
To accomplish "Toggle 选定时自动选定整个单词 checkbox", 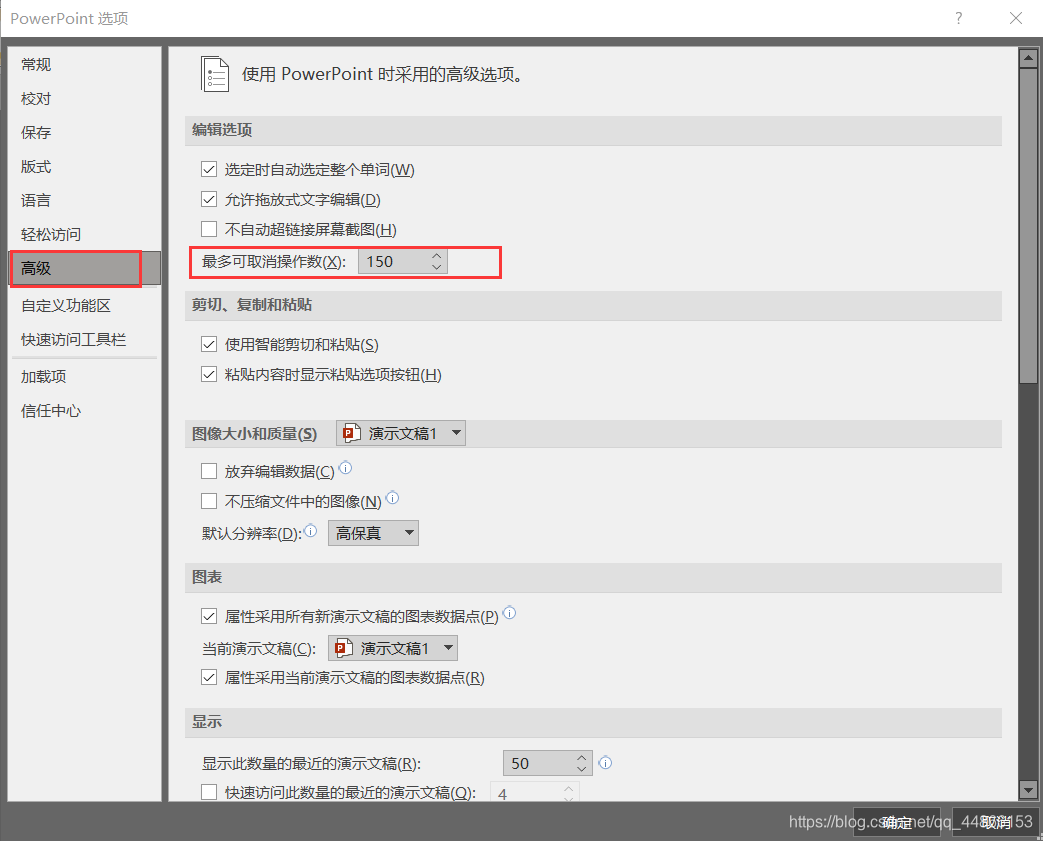I will point(209,169).
